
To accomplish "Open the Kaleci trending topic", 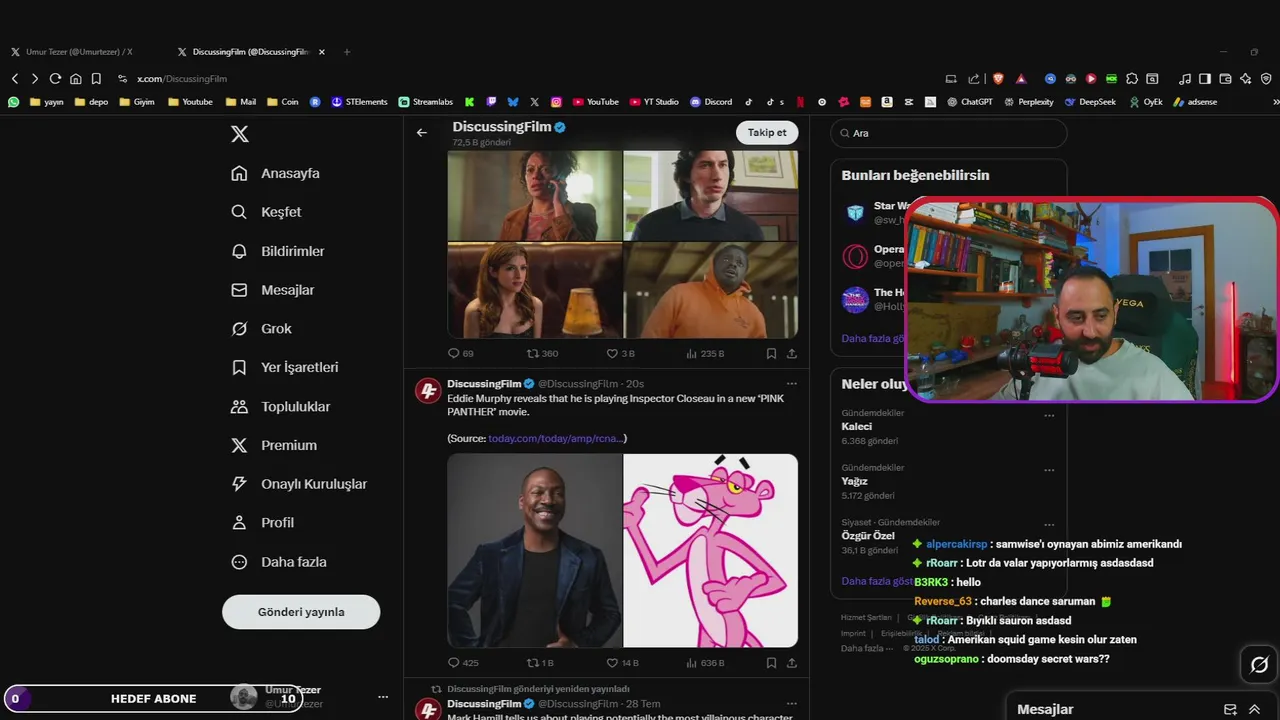I will [857, 427].
